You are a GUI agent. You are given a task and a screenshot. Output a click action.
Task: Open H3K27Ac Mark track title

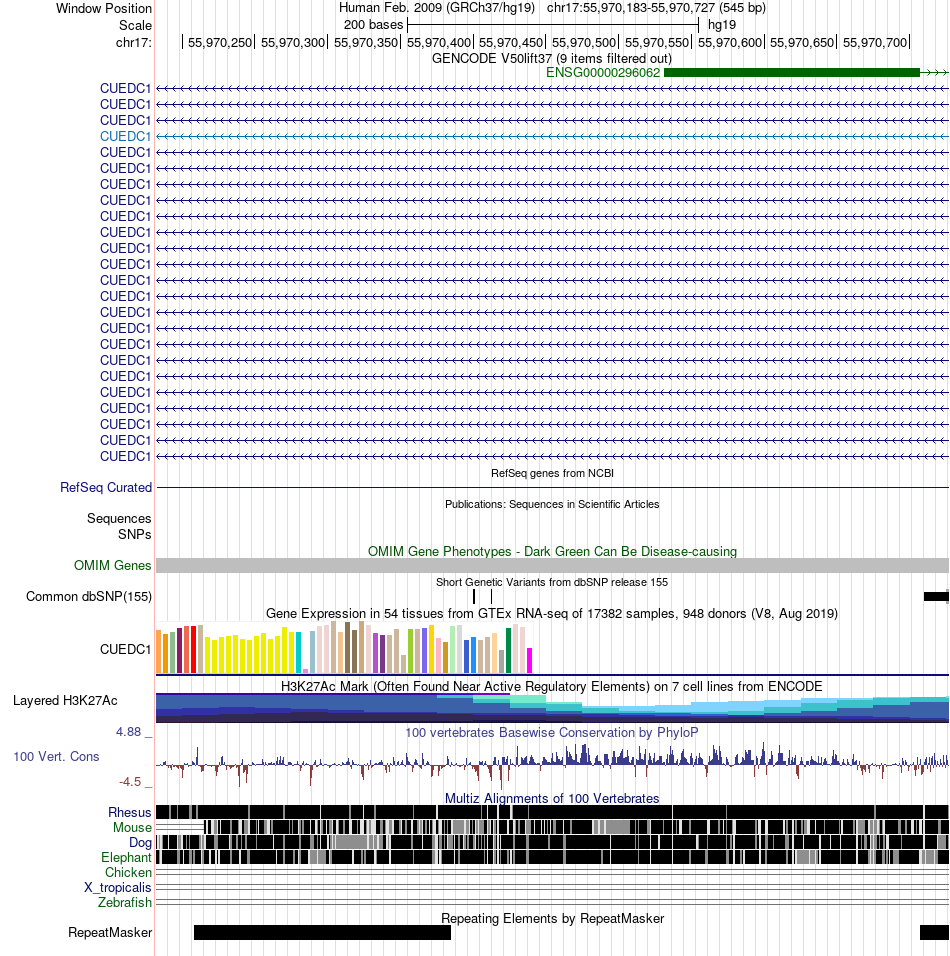552,687
